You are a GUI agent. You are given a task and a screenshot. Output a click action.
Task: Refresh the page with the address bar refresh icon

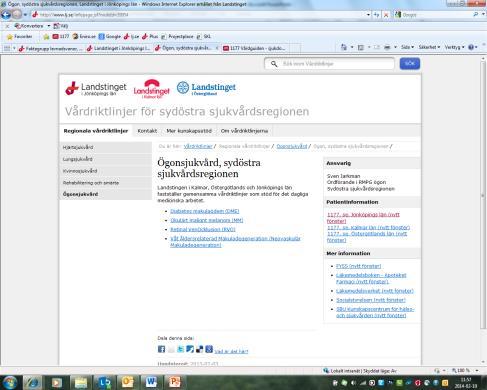pyautogui.click(x=376, y=15)
